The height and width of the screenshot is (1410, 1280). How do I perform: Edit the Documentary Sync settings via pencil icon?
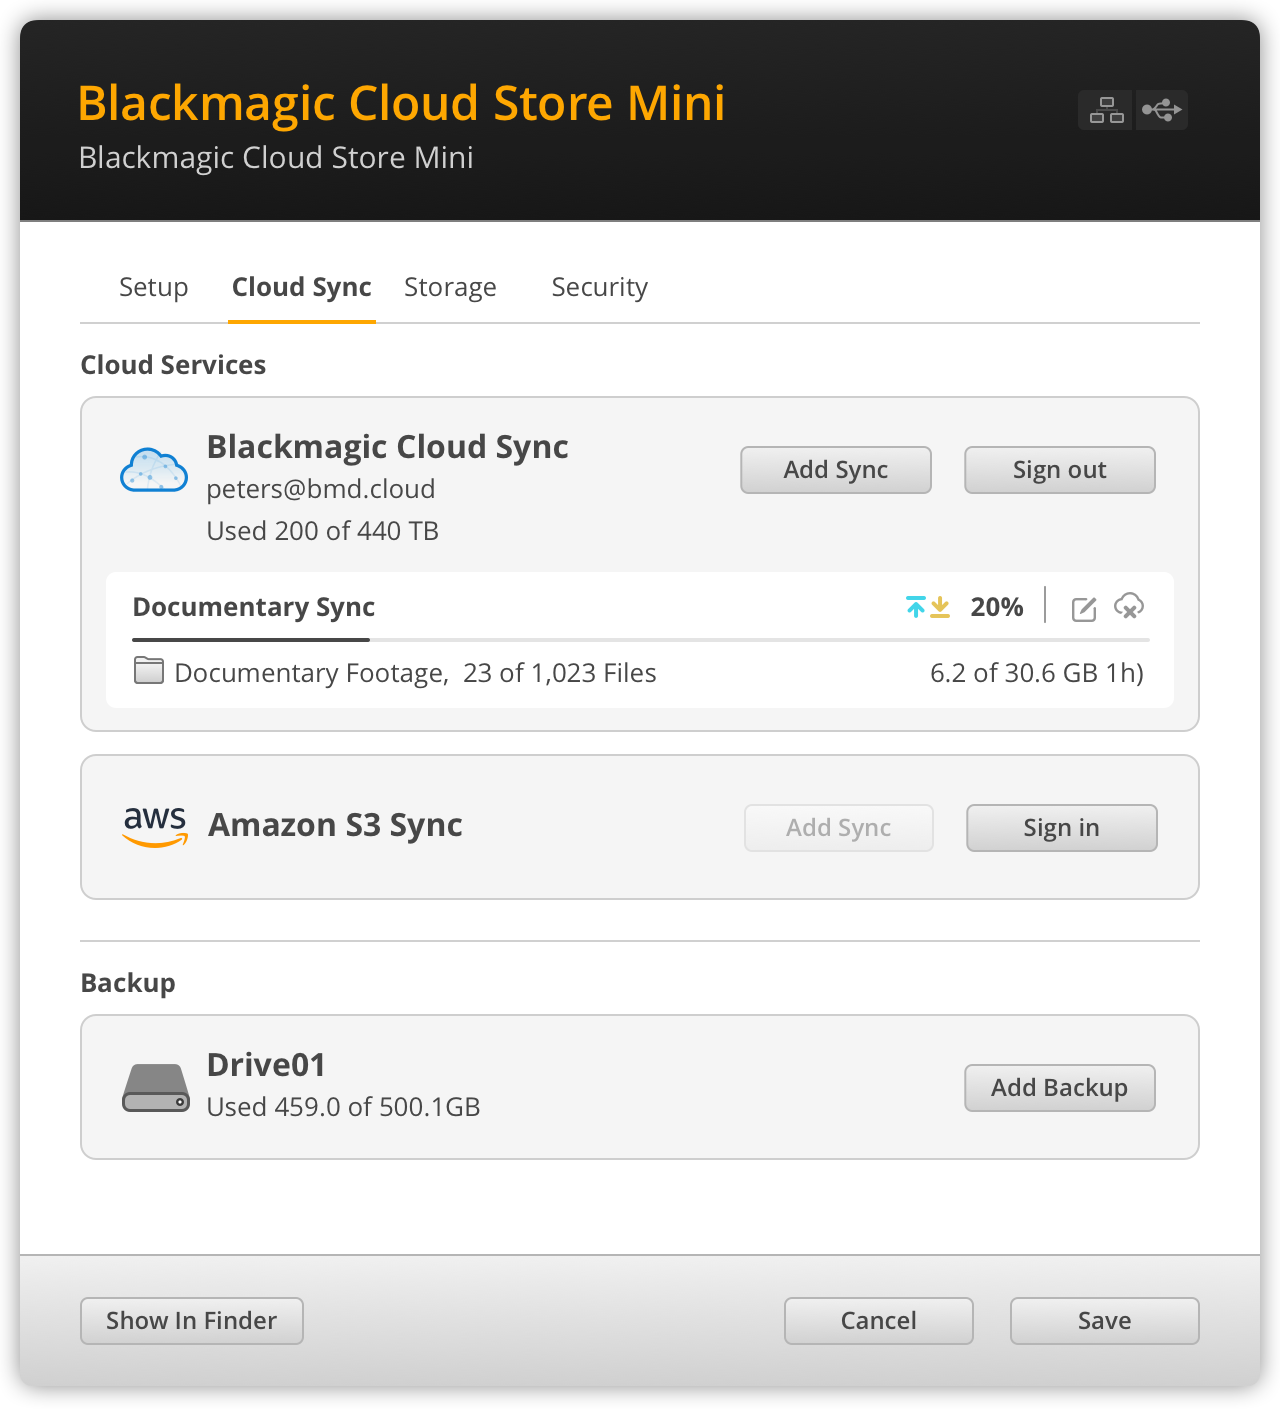[1083, 607]
